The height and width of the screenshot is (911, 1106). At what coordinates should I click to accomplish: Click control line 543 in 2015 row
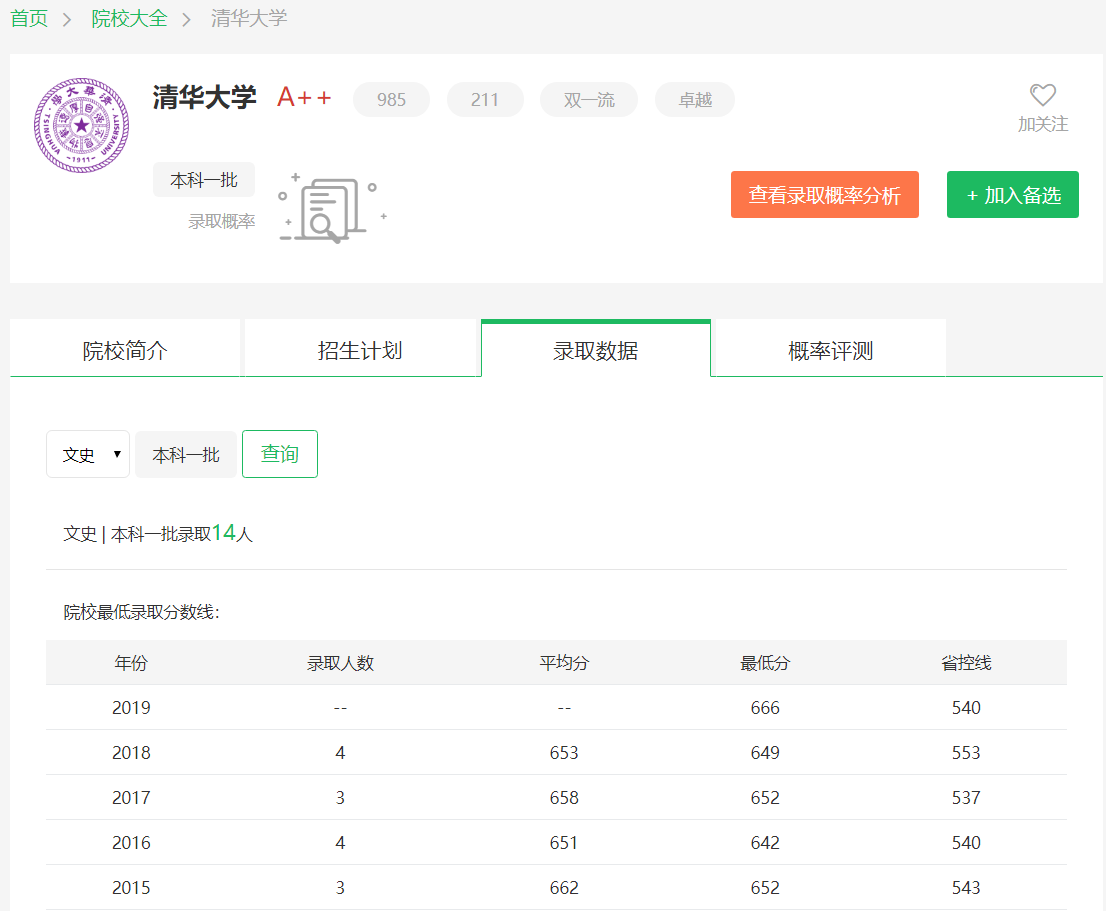[966, 888]
